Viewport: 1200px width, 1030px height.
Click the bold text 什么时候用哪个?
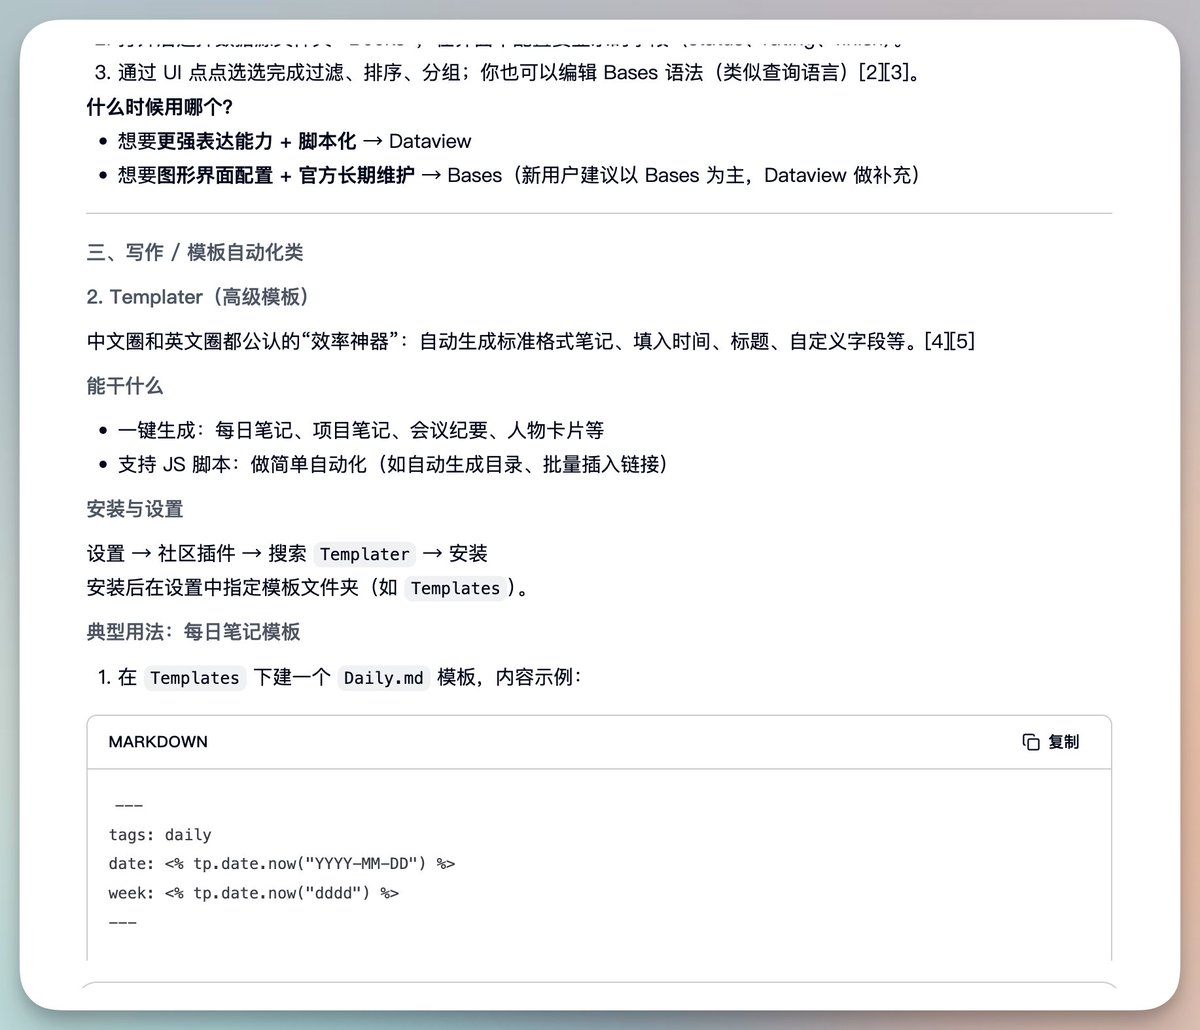160,107
